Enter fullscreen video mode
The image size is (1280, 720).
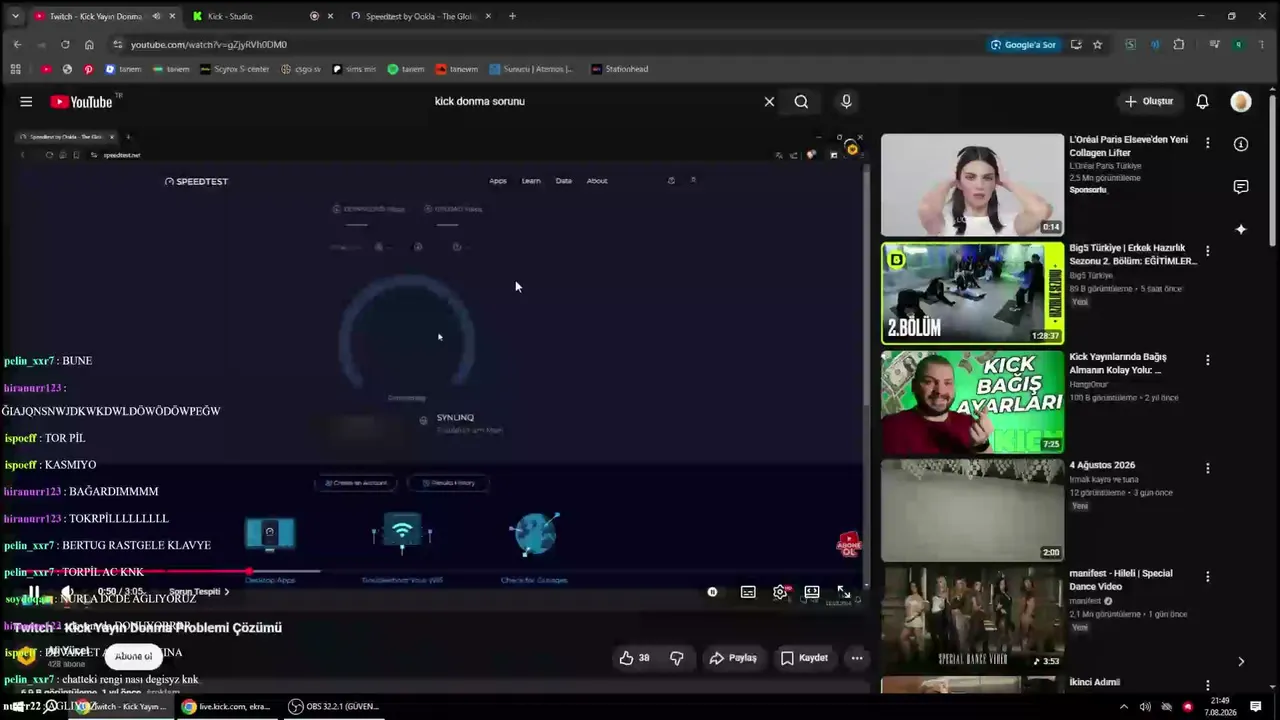[x=844, y=592]
